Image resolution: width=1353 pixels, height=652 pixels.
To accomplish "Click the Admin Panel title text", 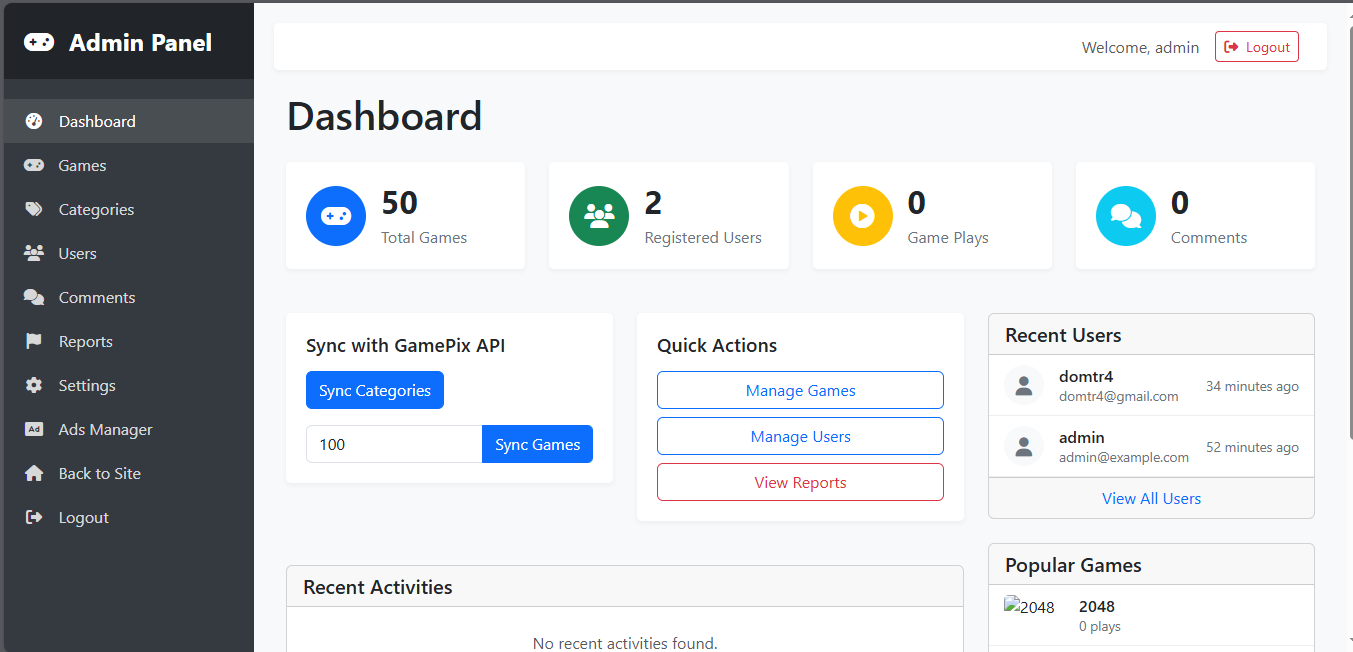I will point(141,42).
